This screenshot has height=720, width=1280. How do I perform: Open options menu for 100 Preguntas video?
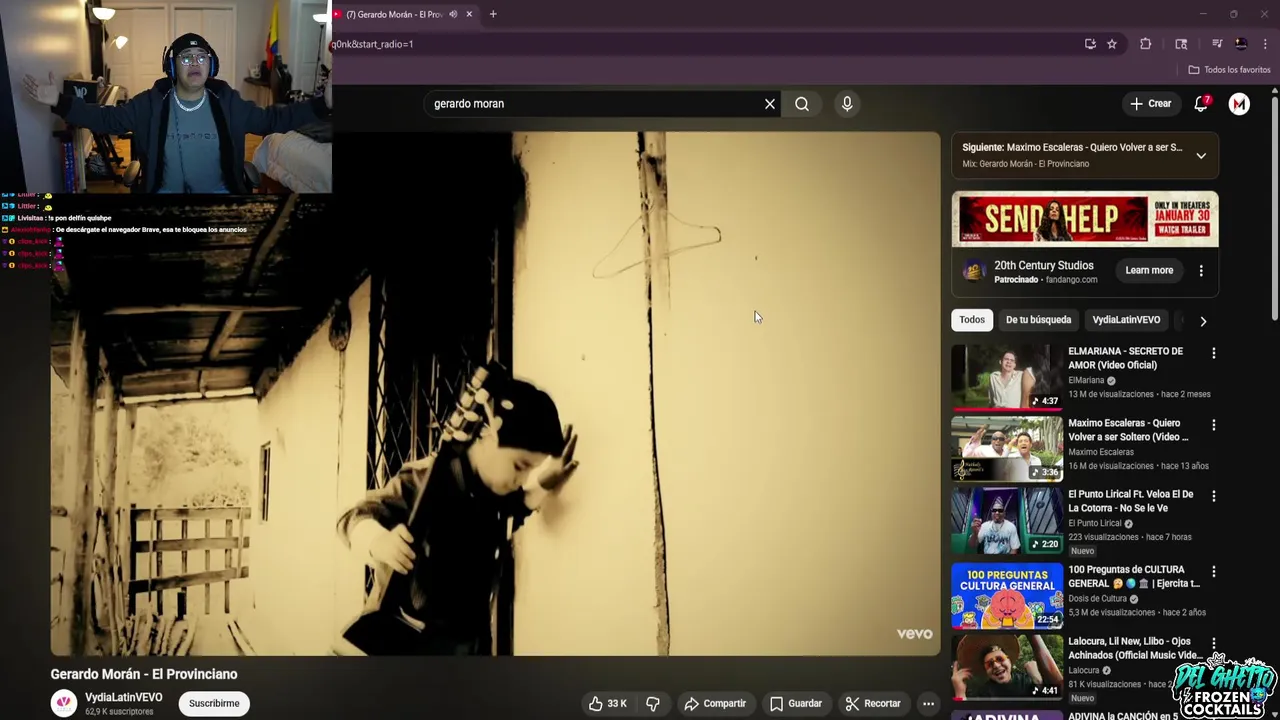[x=1214, y=572]
